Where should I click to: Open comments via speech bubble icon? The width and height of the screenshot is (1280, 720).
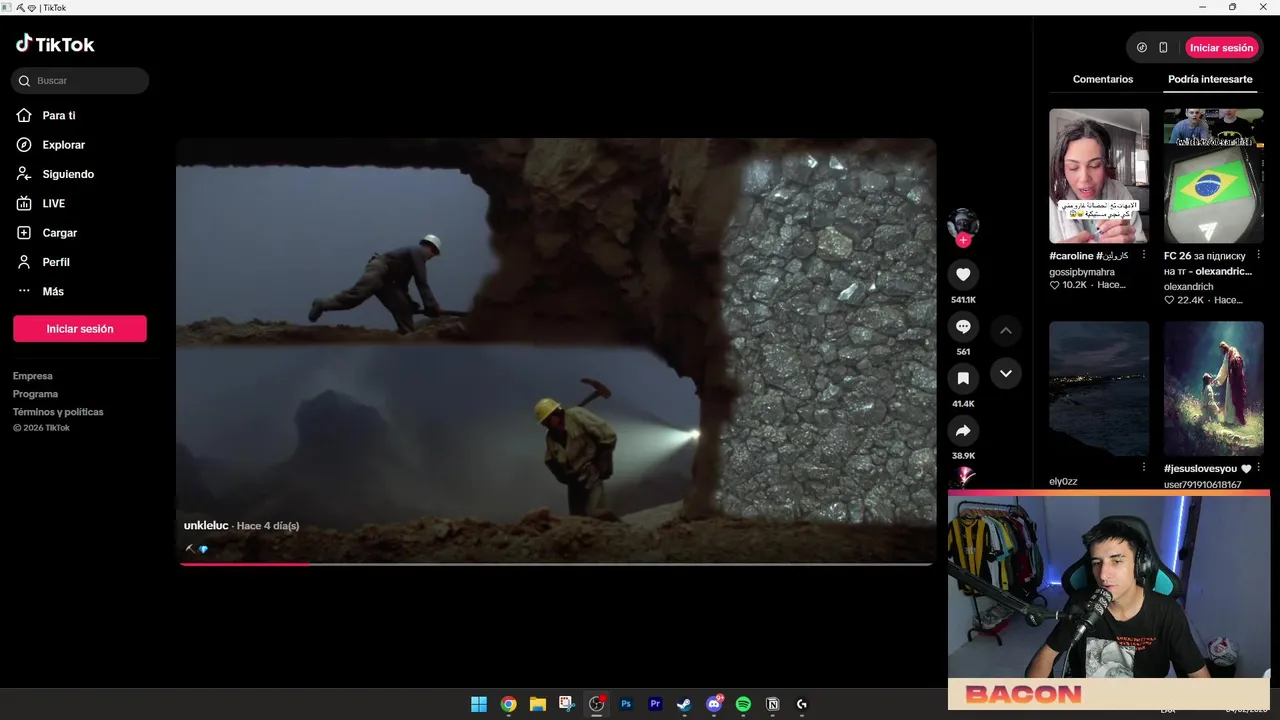point(963,327)
